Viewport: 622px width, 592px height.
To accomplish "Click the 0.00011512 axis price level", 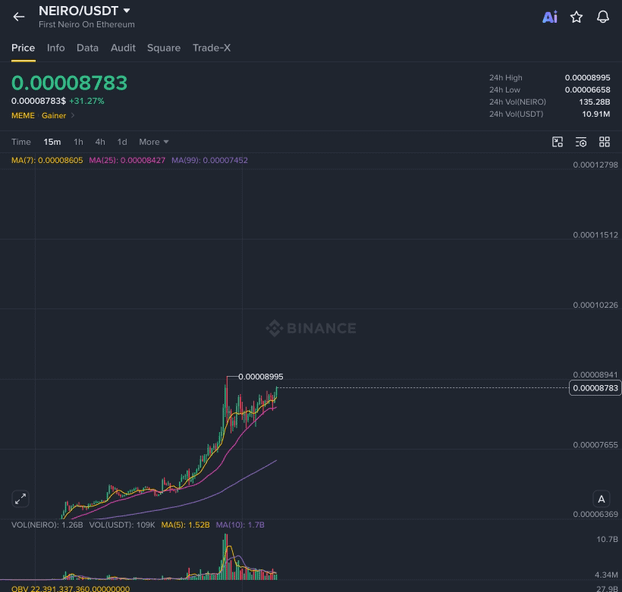I will [595, 235].
